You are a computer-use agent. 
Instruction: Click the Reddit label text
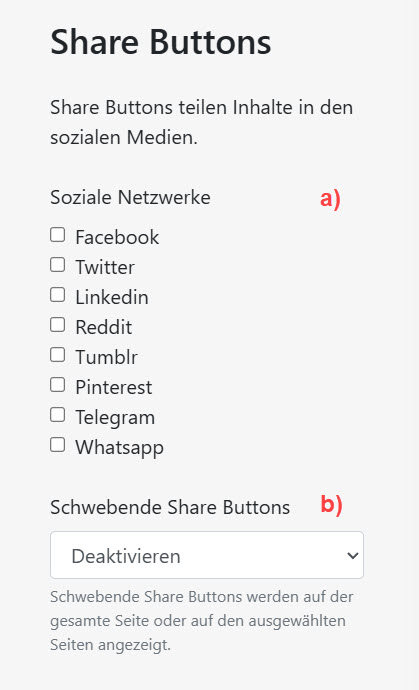[103, 327]
